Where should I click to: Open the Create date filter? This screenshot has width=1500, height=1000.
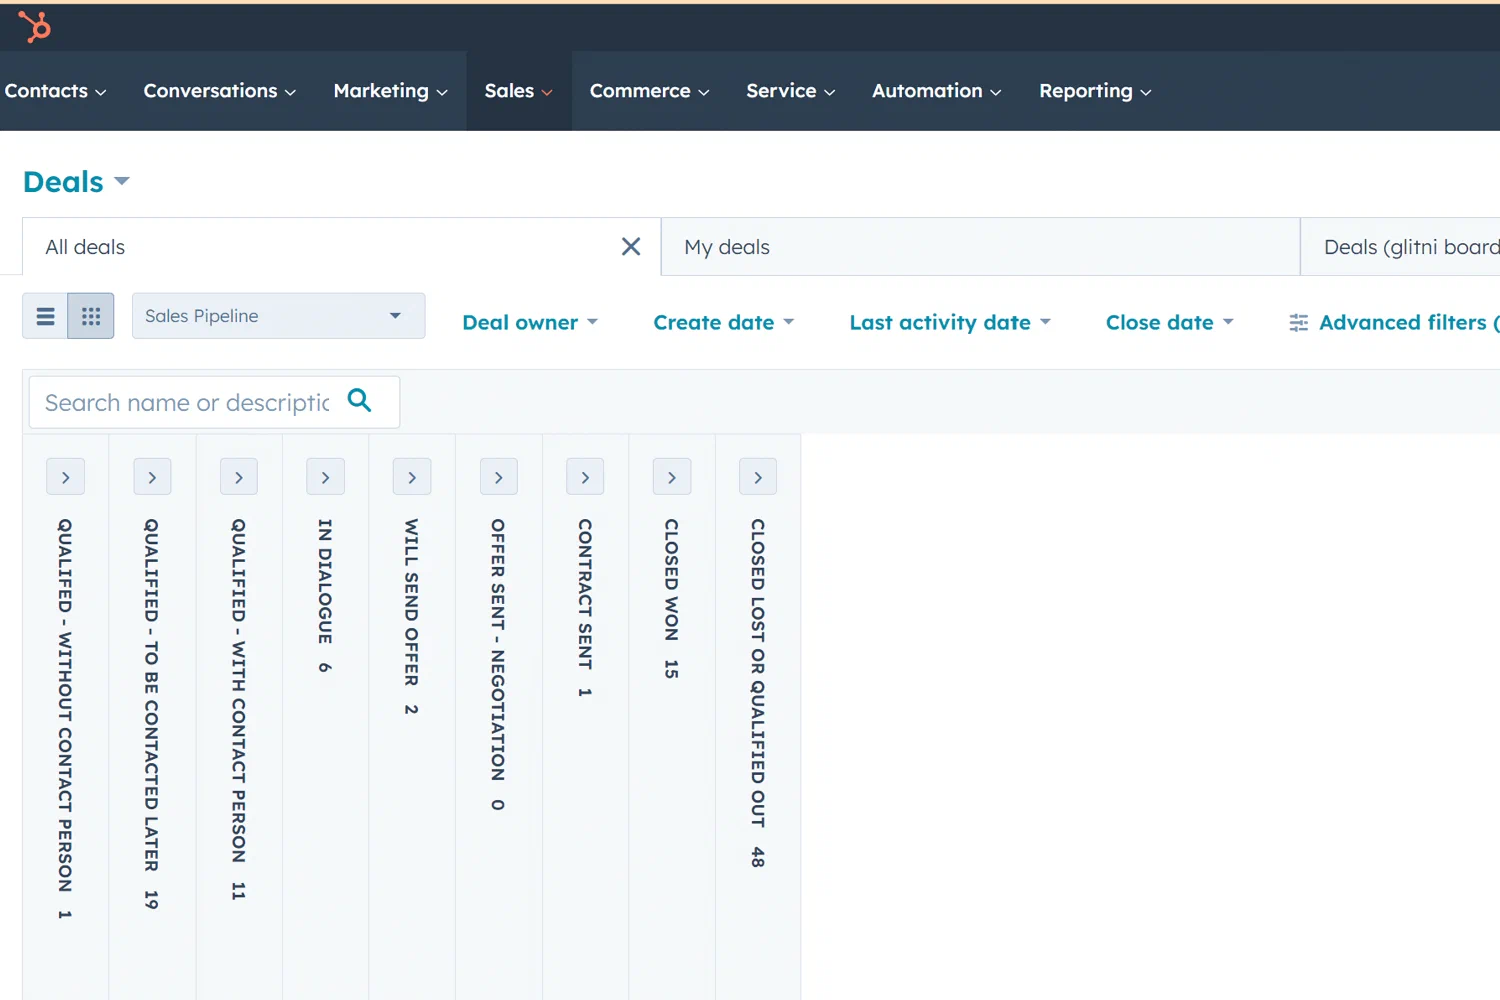723,322
